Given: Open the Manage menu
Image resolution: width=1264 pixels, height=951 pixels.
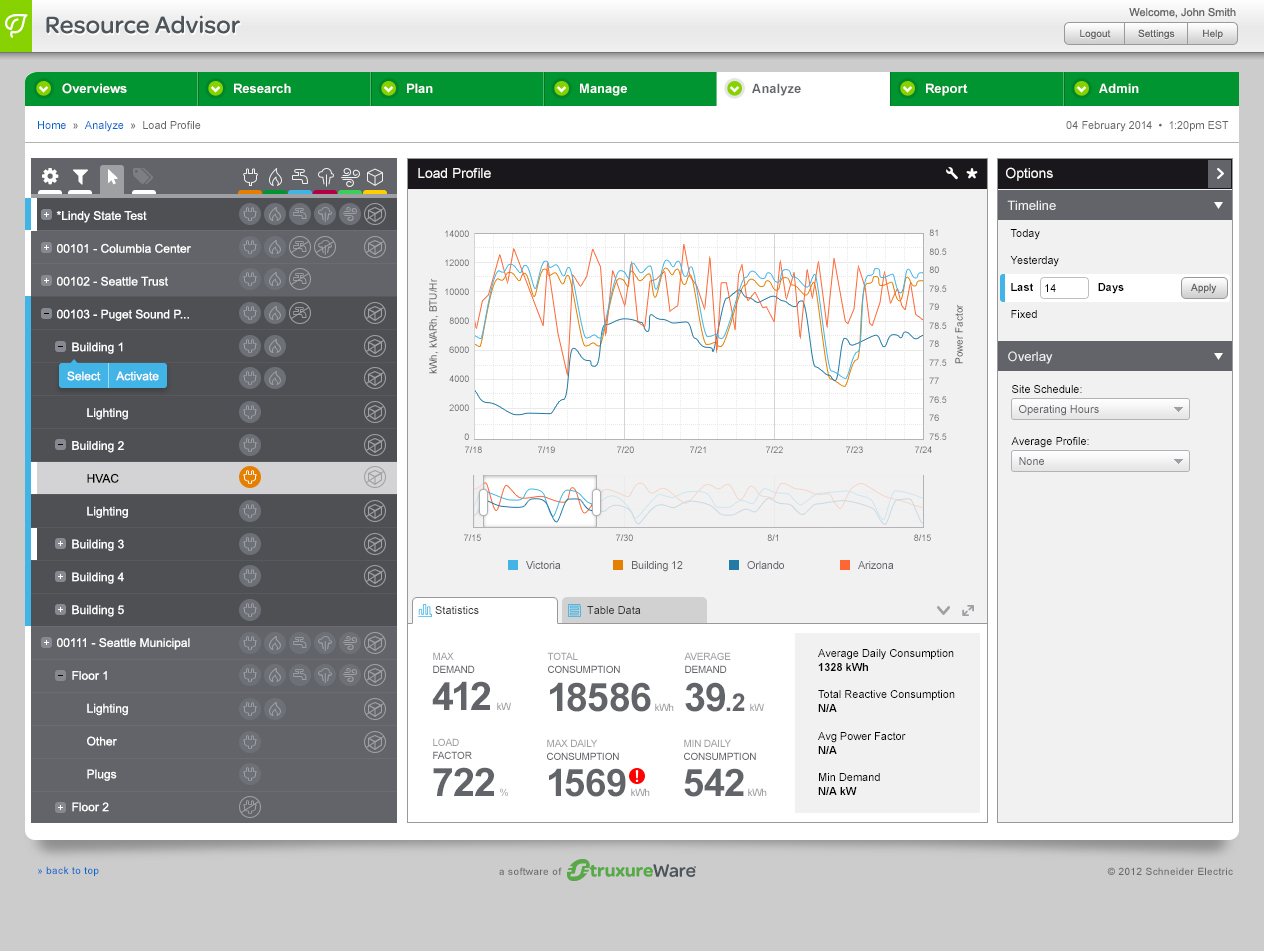Looking at the screenshot, I should pyautogui.click(x=630, y=89).
